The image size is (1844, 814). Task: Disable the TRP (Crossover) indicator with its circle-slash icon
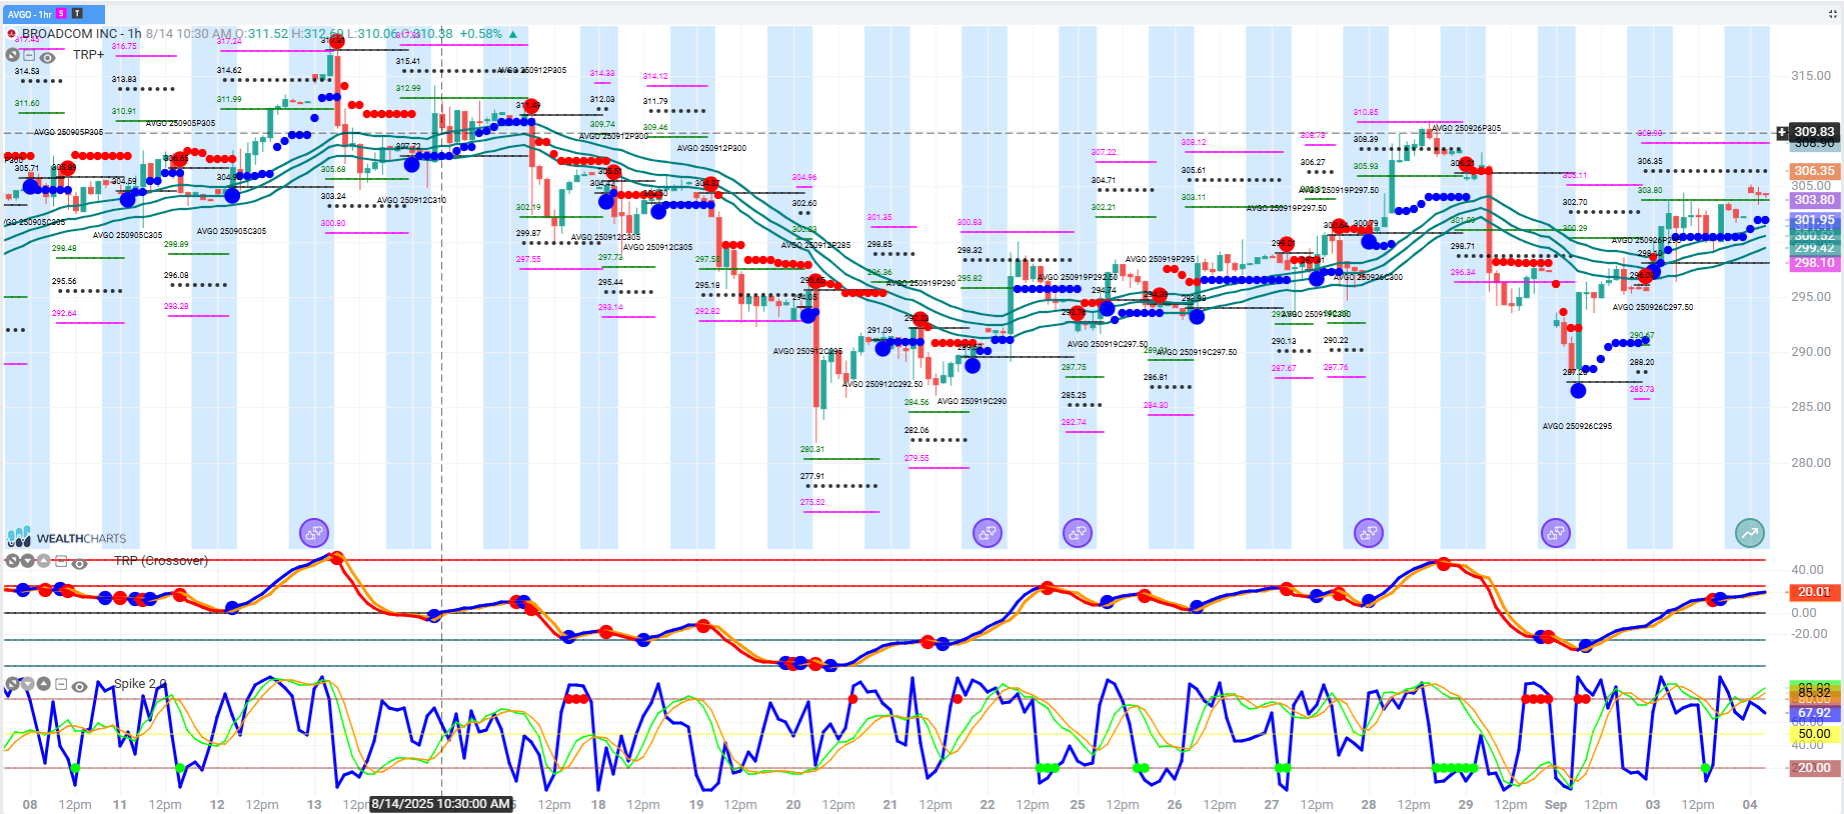pos(13,561)
